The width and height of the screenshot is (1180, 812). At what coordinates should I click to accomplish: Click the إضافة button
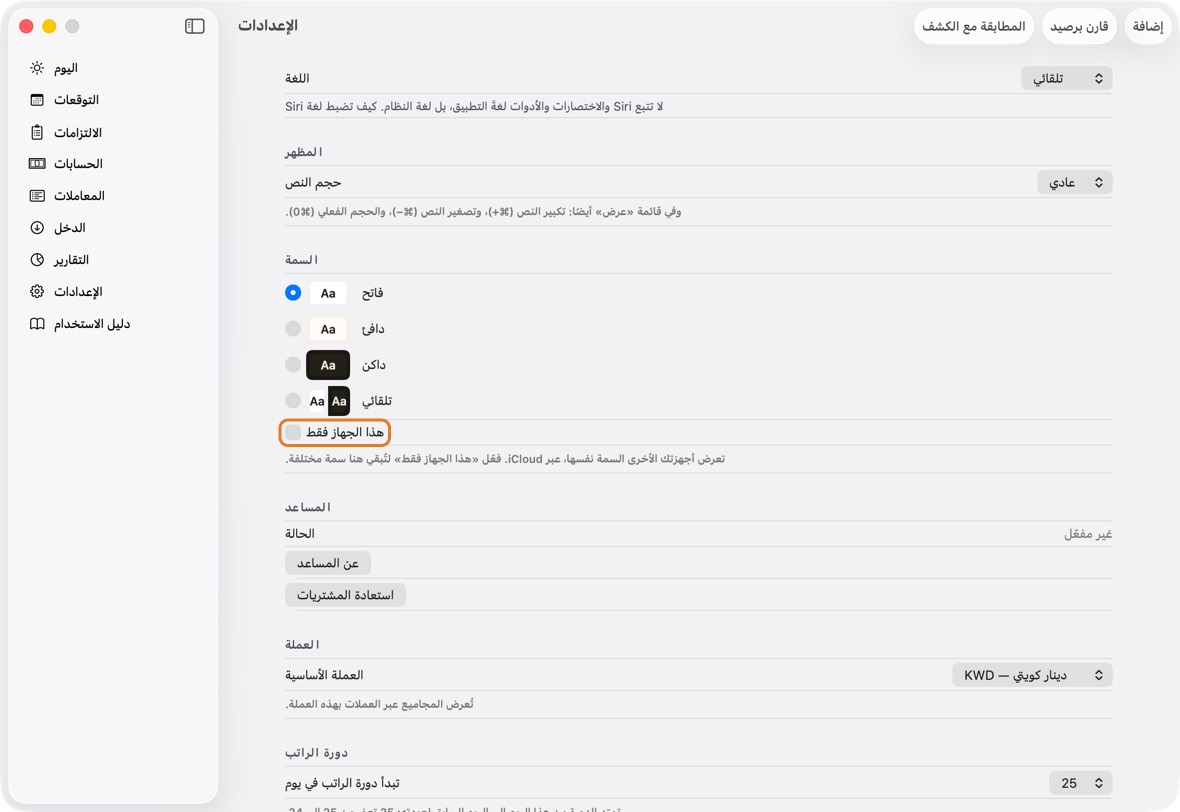(1148, 26)
